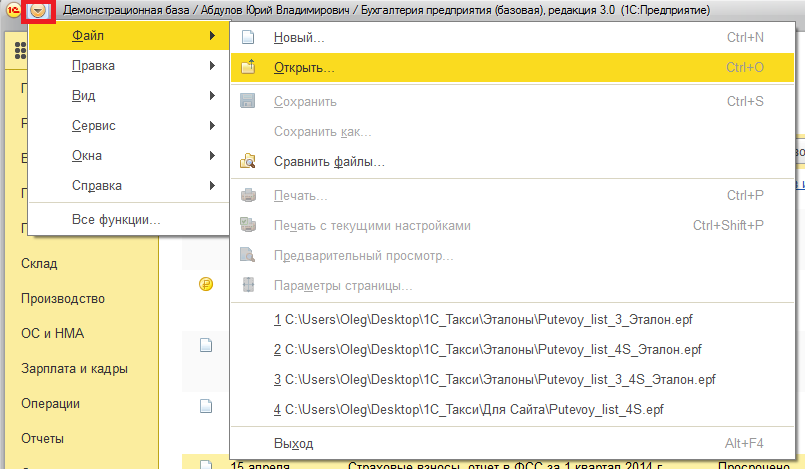The height and width of the screenshot is (469, 805).
Task: Go to the Склад section
Action: click(x=39, y=264)
